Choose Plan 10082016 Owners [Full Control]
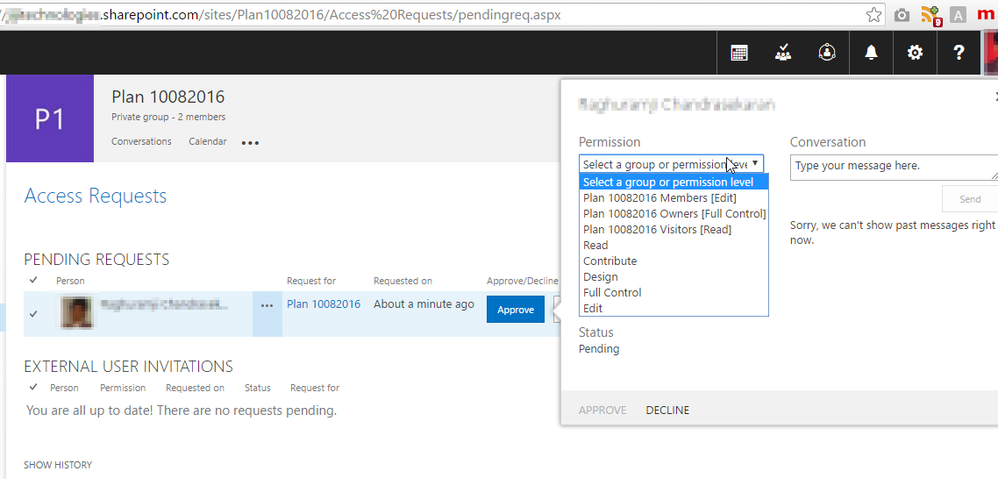 673,214
